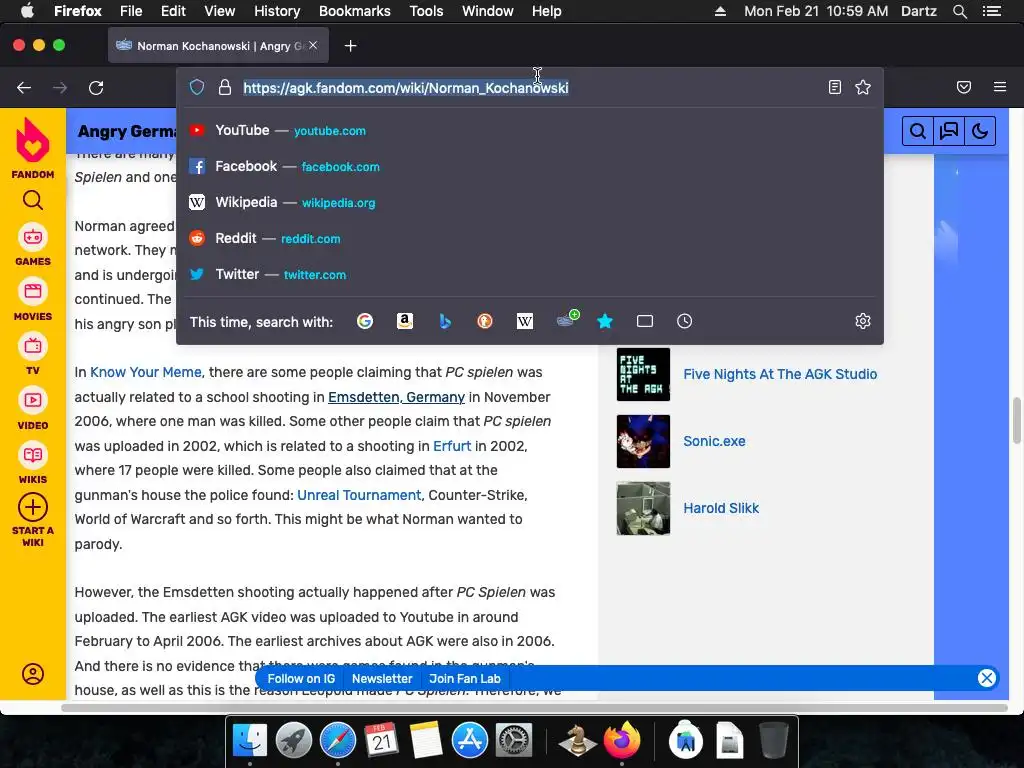The image size is (1024, 768).
Task: Search bookmarks with blue star icon
Action: tap(605, 321)
